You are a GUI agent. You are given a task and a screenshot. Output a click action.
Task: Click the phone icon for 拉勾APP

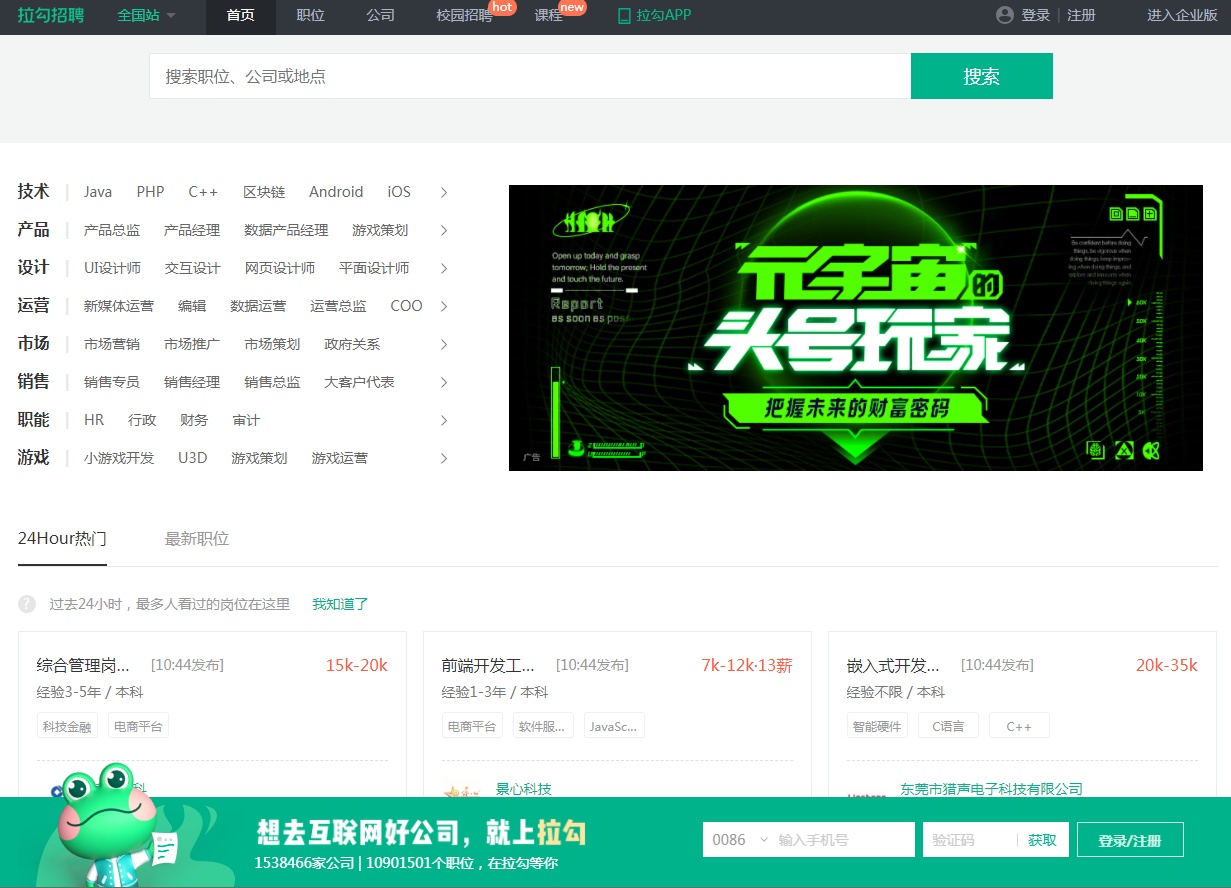point(624,16)
